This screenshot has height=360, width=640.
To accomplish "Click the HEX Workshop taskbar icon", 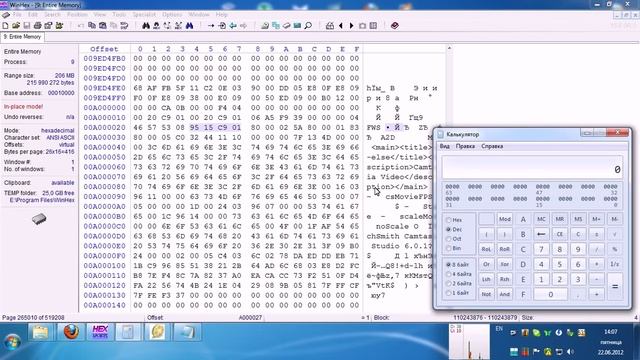I will tap(100, 332).
